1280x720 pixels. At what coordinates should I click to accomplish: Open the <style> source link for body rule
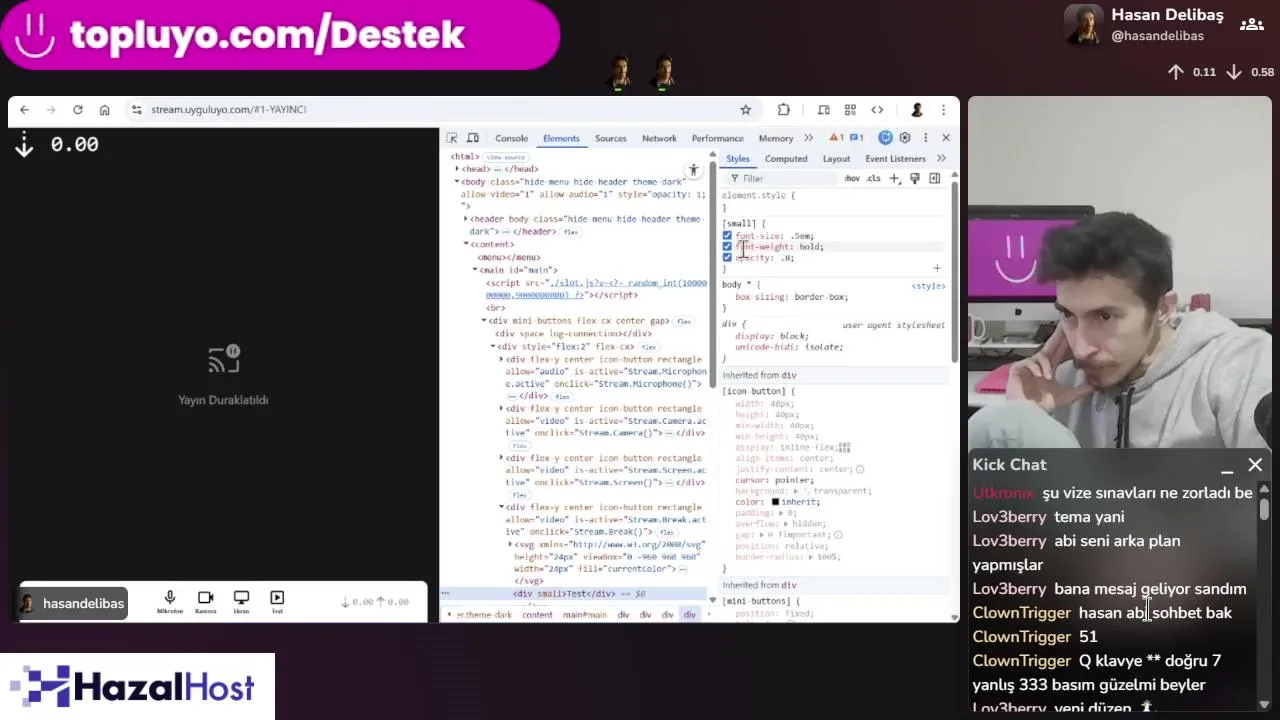coord(928,286)
